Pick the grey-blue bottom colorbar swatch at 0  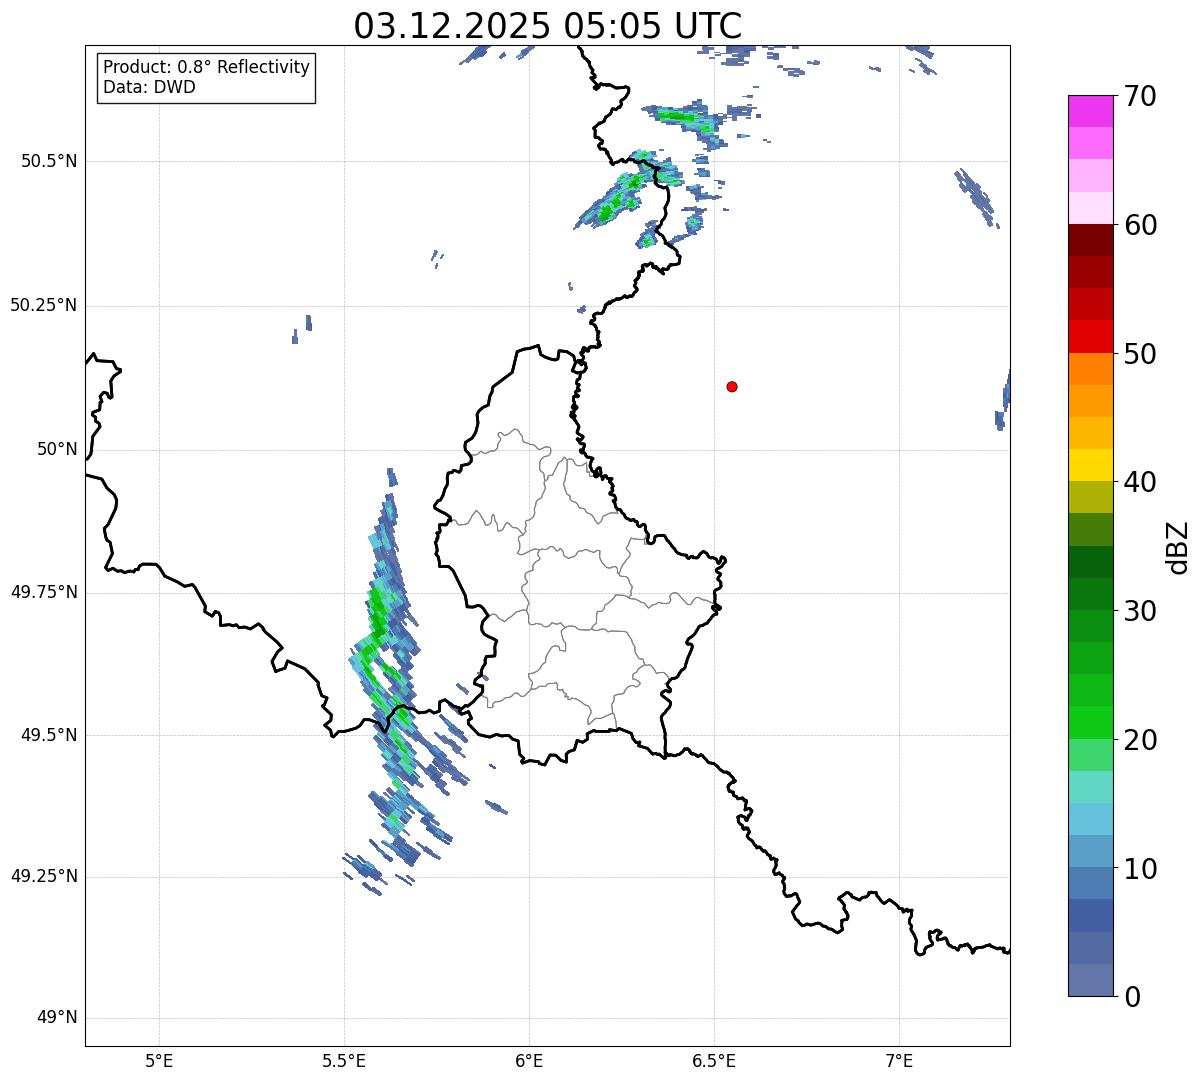[x=1090, y=980]
